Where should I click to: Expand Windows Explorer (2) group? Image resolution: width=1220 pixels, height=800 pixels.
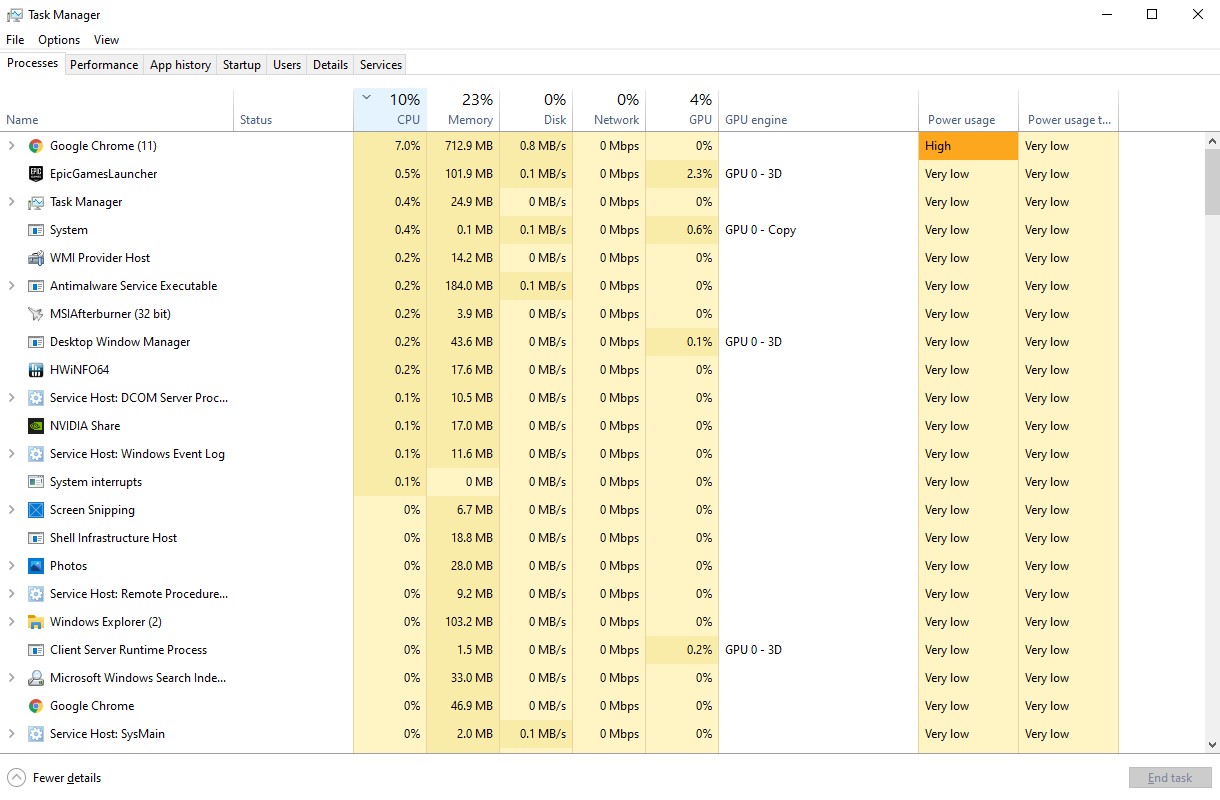click(x=12, y=622)
